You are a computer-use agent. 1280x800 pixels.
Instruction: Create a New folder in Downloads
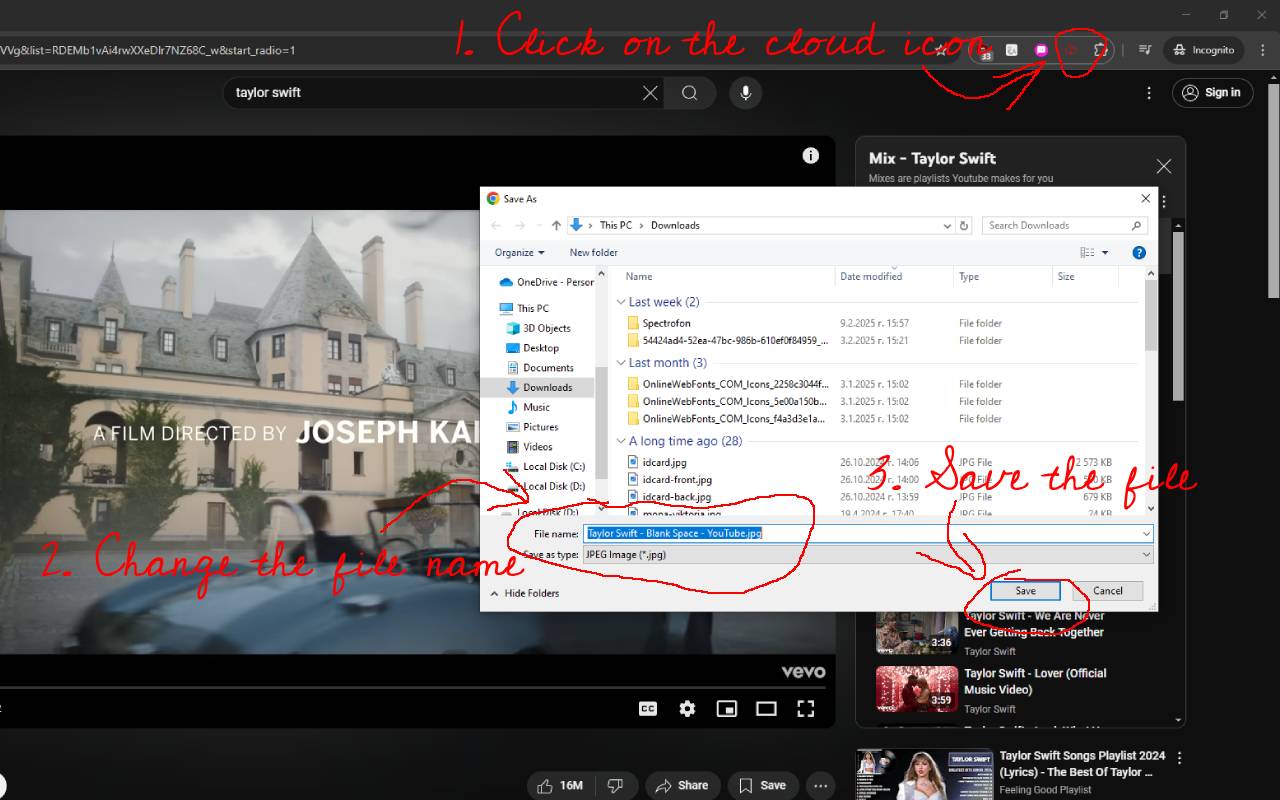593,252
